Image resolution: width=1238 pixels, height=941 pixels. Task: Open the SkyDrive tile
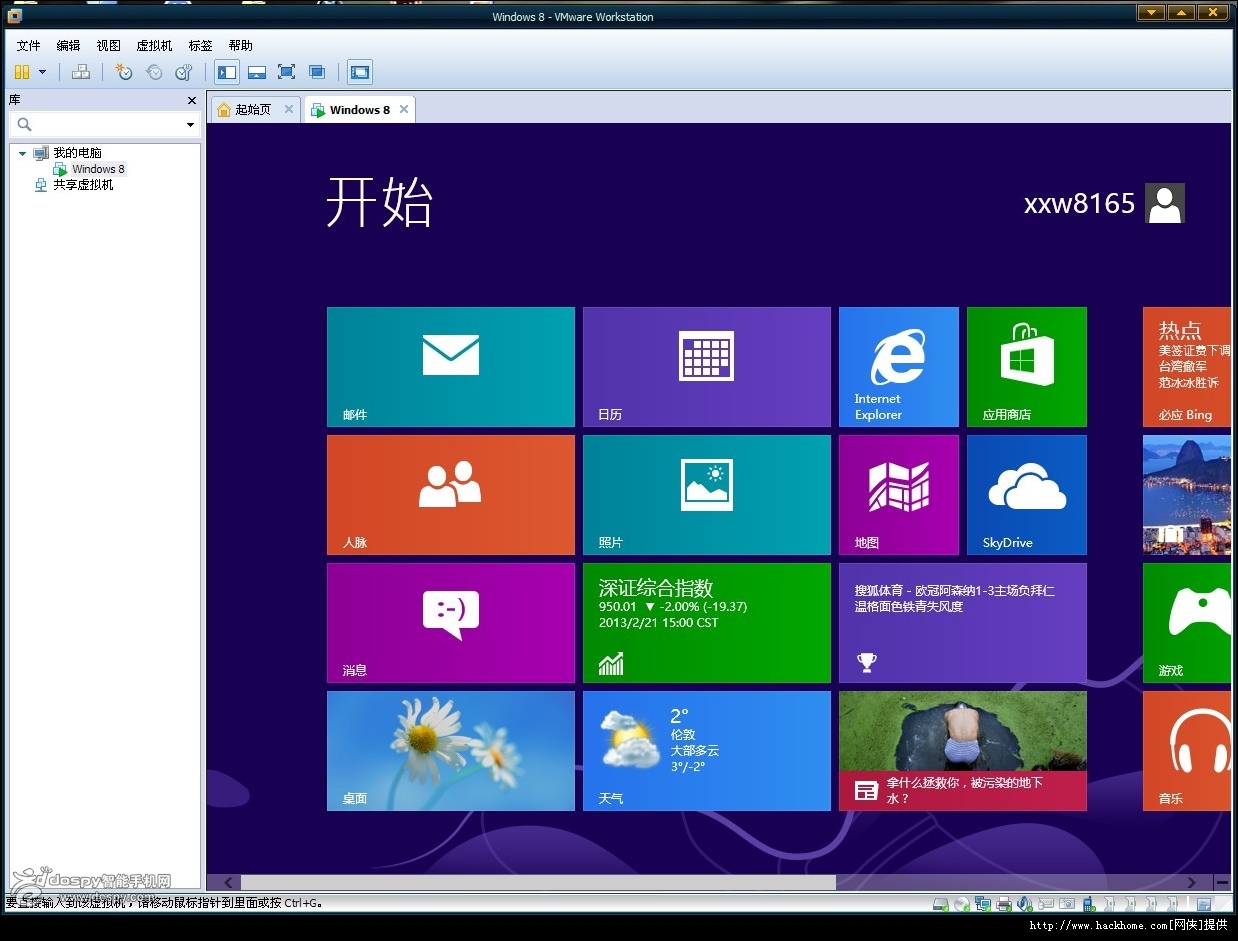pos(1027,495)
